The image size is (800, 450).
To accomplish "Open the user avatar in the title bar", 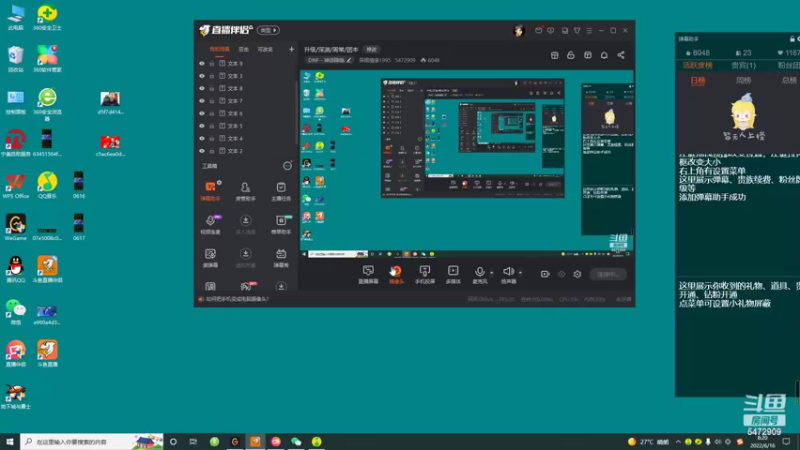I will point(519,31).
